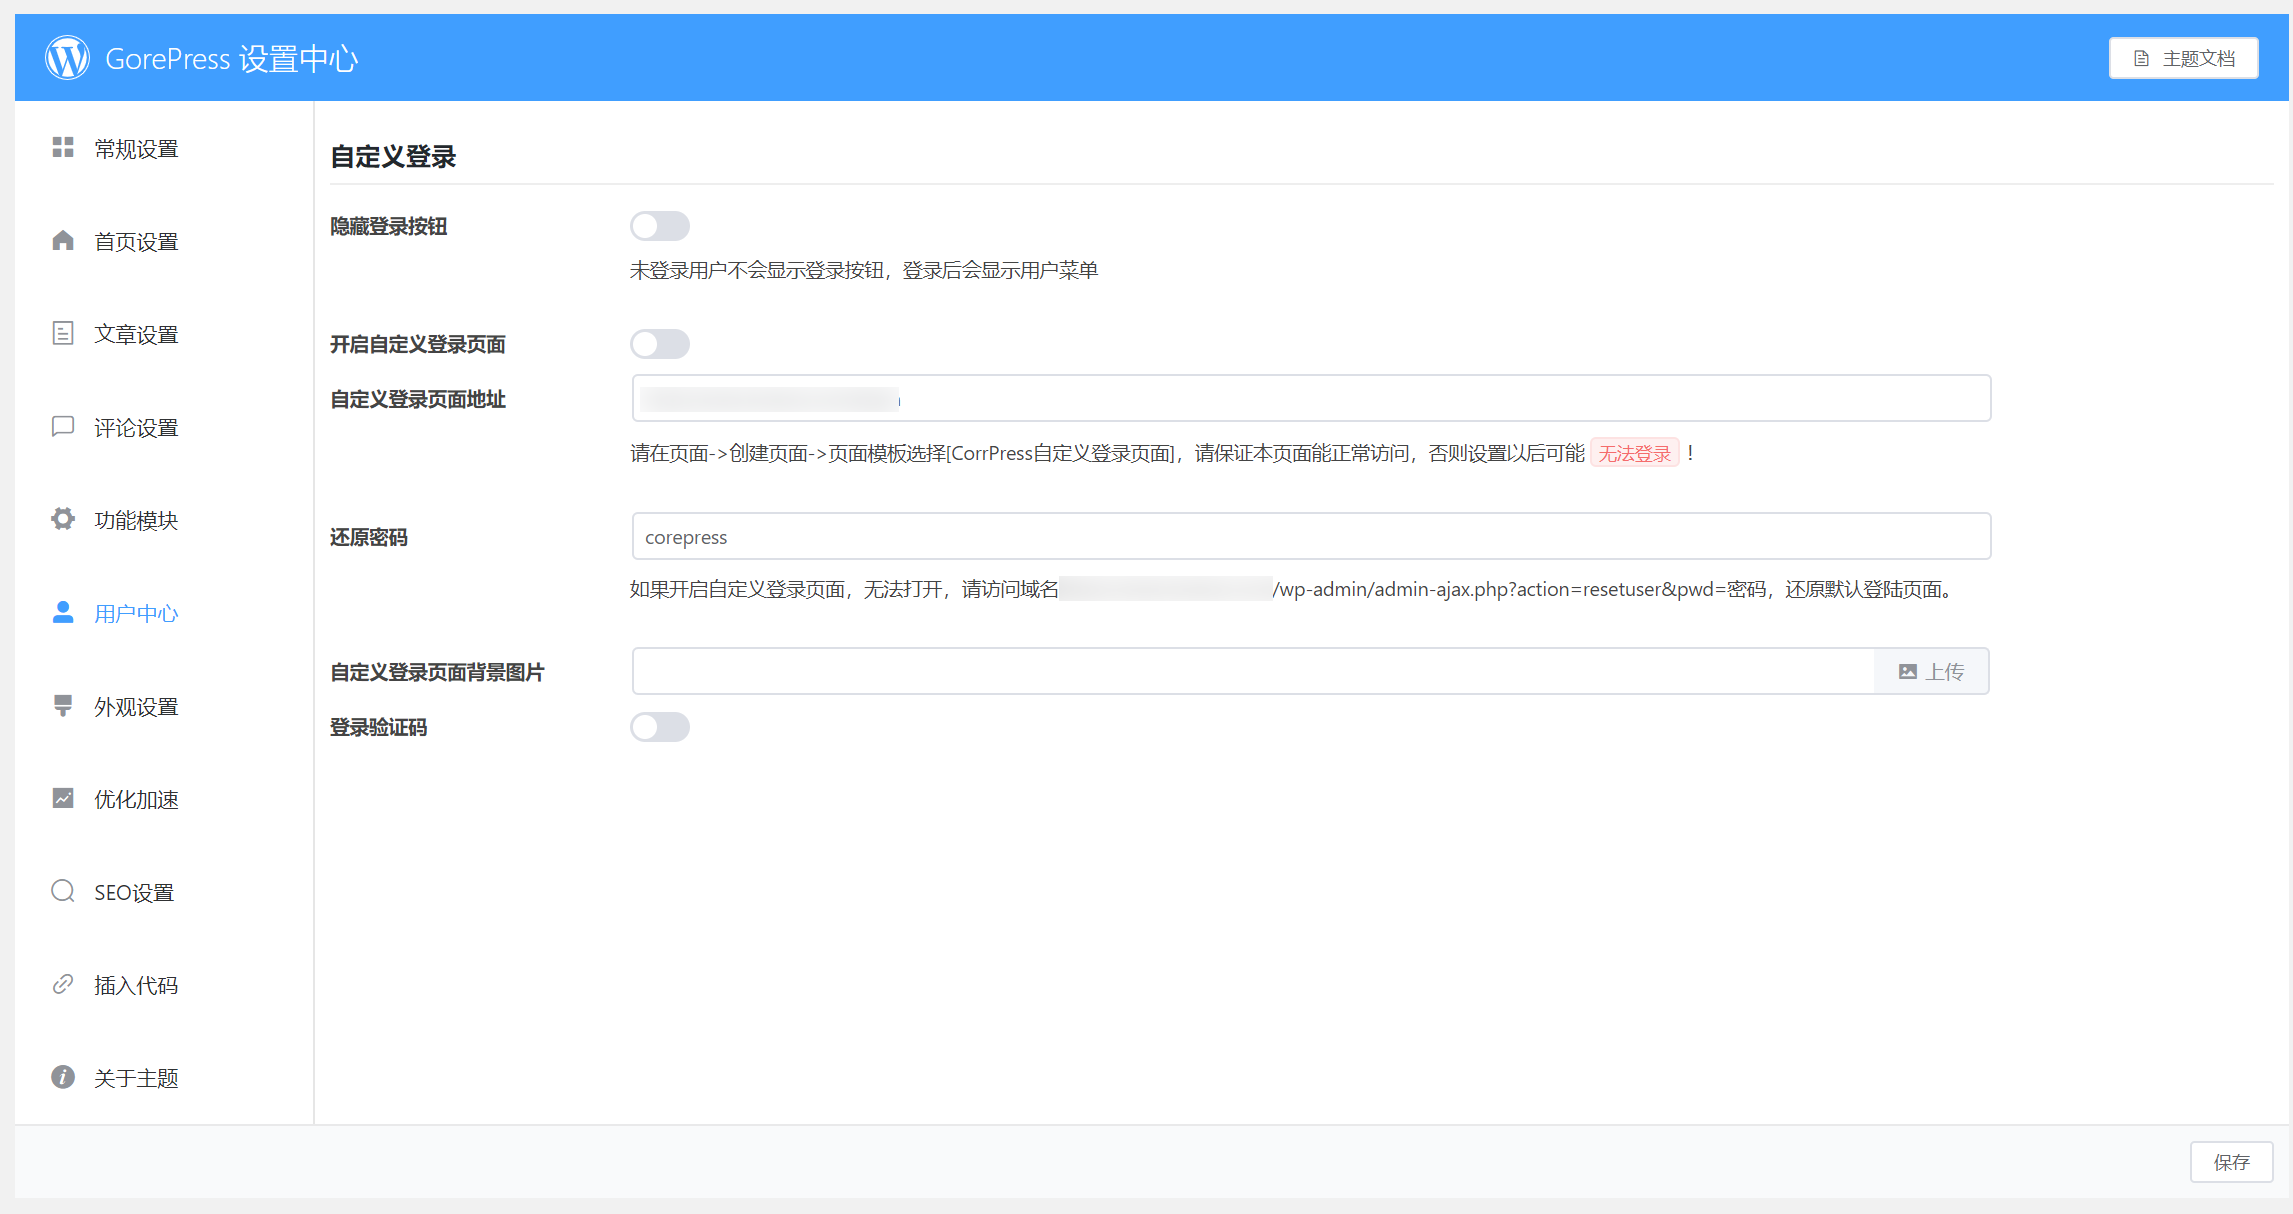Click the gear icon for 功能模块

[63, 519]
